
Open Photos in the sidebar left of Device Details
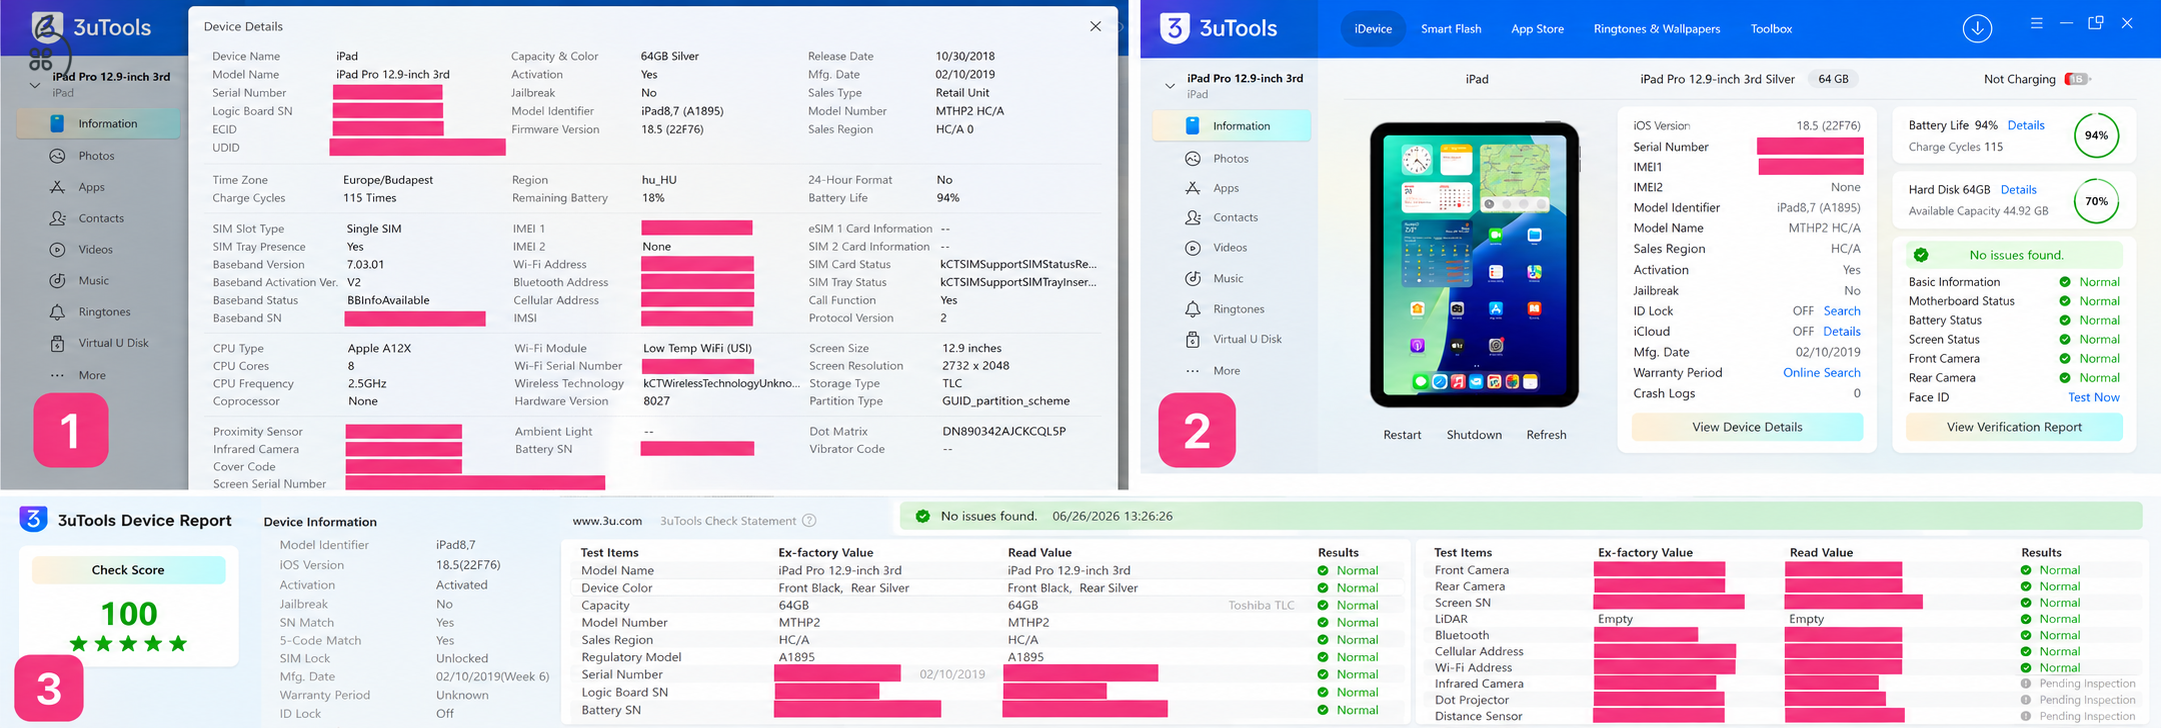[x=96, y=156]
